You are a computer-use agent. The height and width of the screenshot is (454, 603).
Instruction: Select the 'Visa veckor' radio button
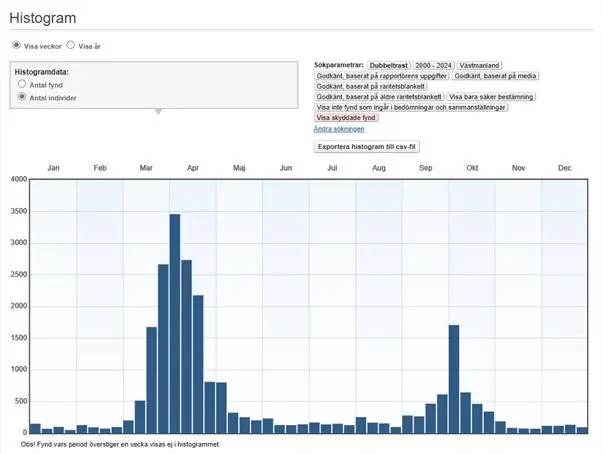pyautogui.click(x=16, y=46)
